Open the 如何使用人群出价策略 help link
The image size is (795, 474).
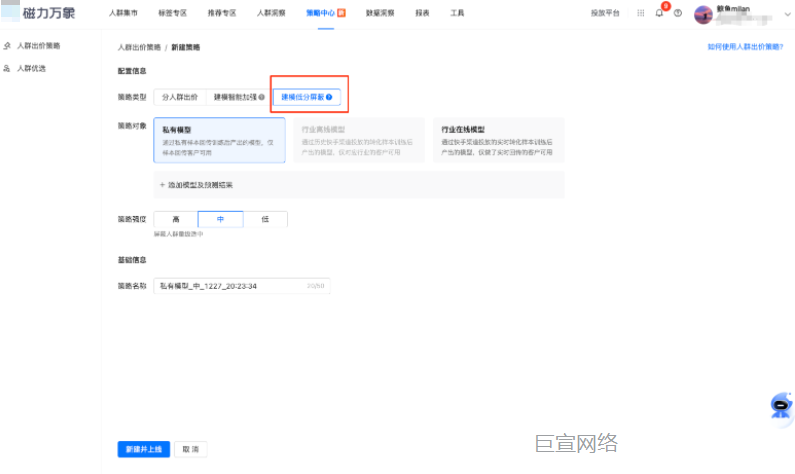(745, 47)
